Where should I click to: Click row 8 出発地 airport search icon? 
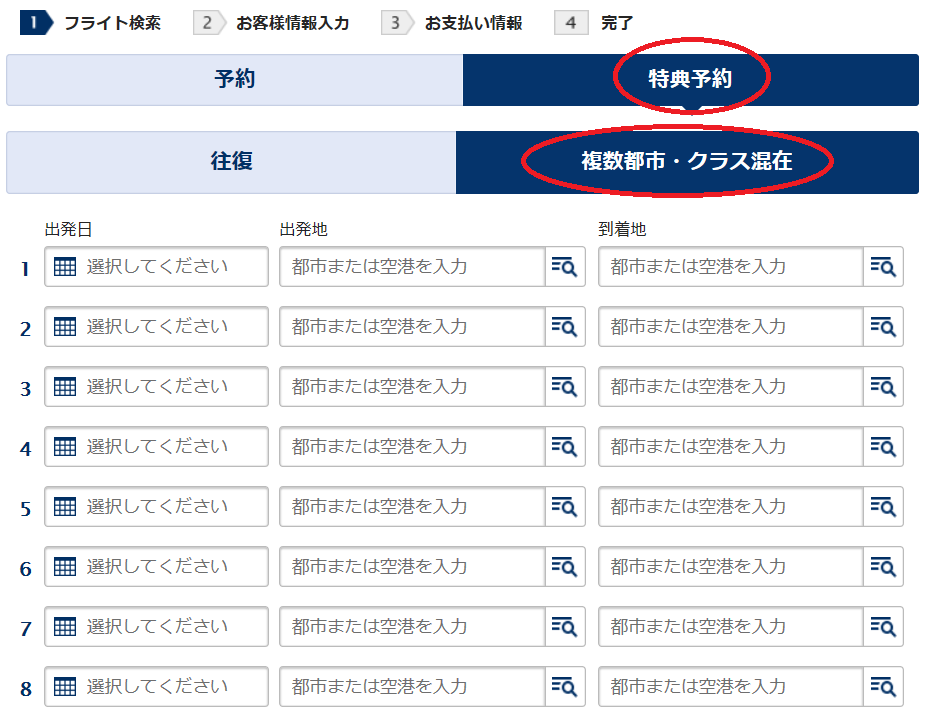point(565,687)
